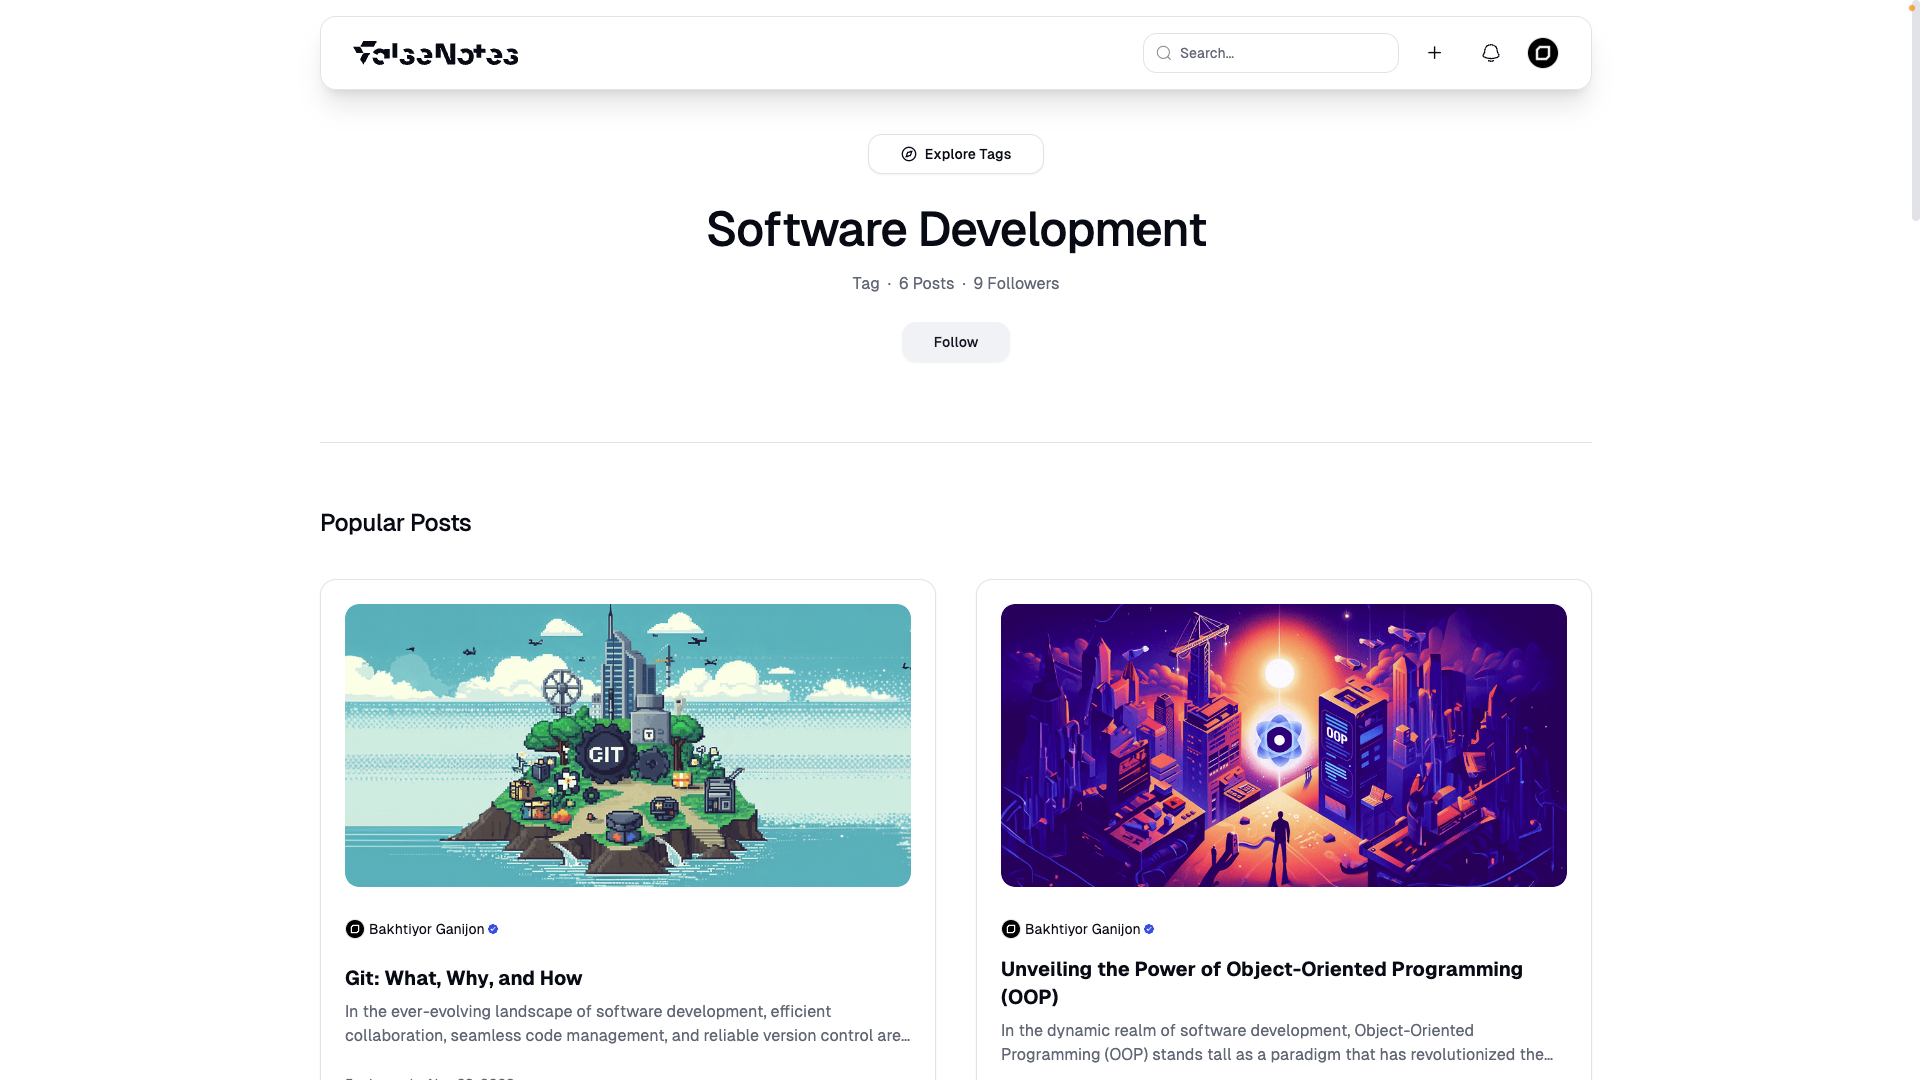Click author avatar on the Git post
Image resolution: width=1920 pixels, height=1080 pixels.
354,929
